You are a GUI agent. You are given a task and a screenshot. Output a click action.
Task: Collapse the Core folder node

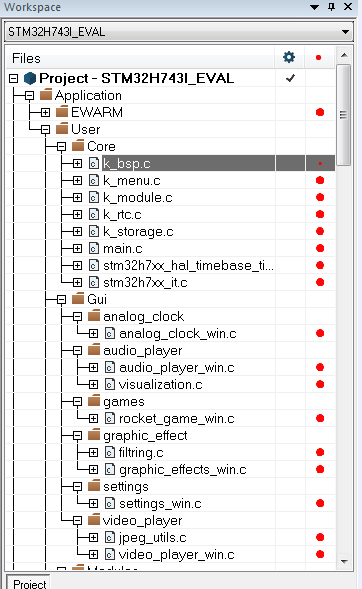click(x=62, y=146)
